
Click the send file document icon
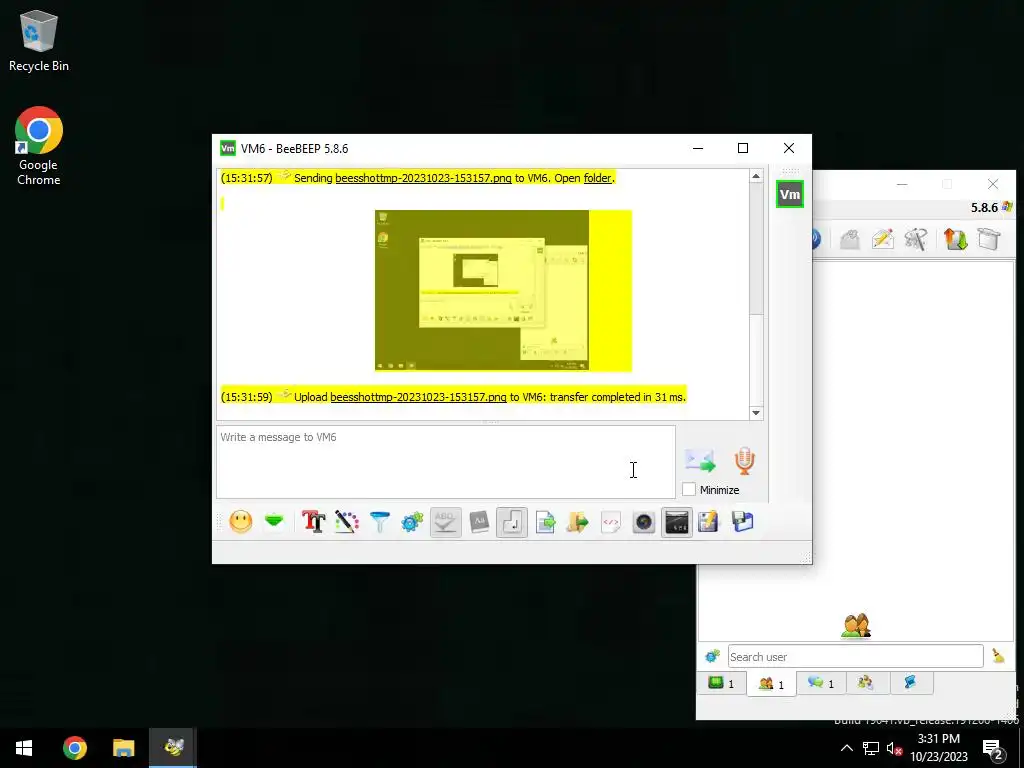coord(545,522)
